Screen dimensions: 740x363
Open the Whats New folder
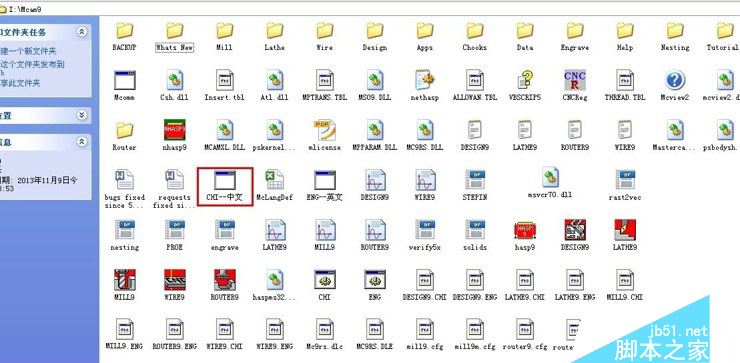(175, 31)
